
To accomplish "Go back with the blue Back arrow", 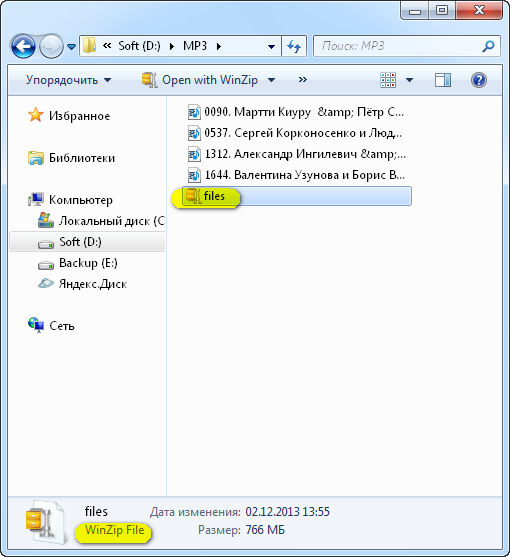I will (x=23, y=46).
